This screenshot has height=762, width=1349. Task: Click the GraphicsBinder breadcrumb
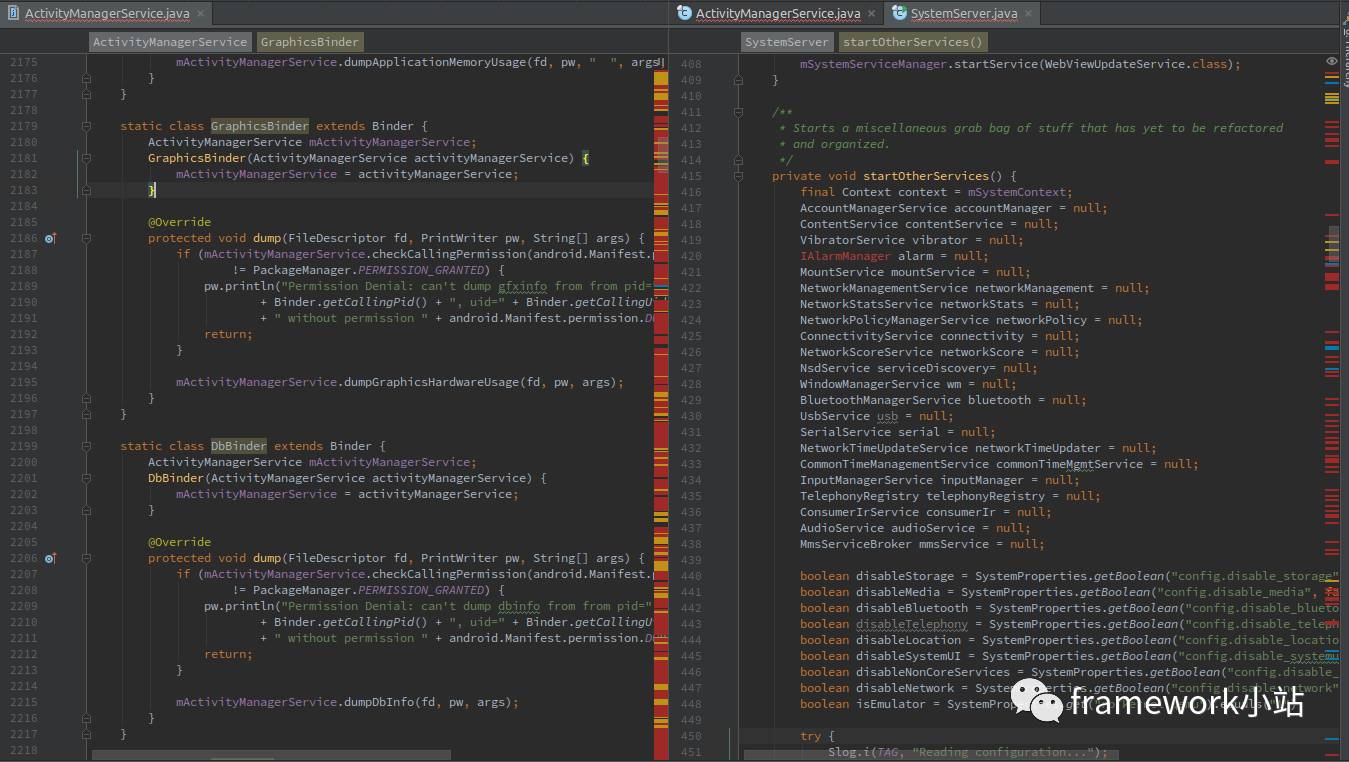click(309, 42)
